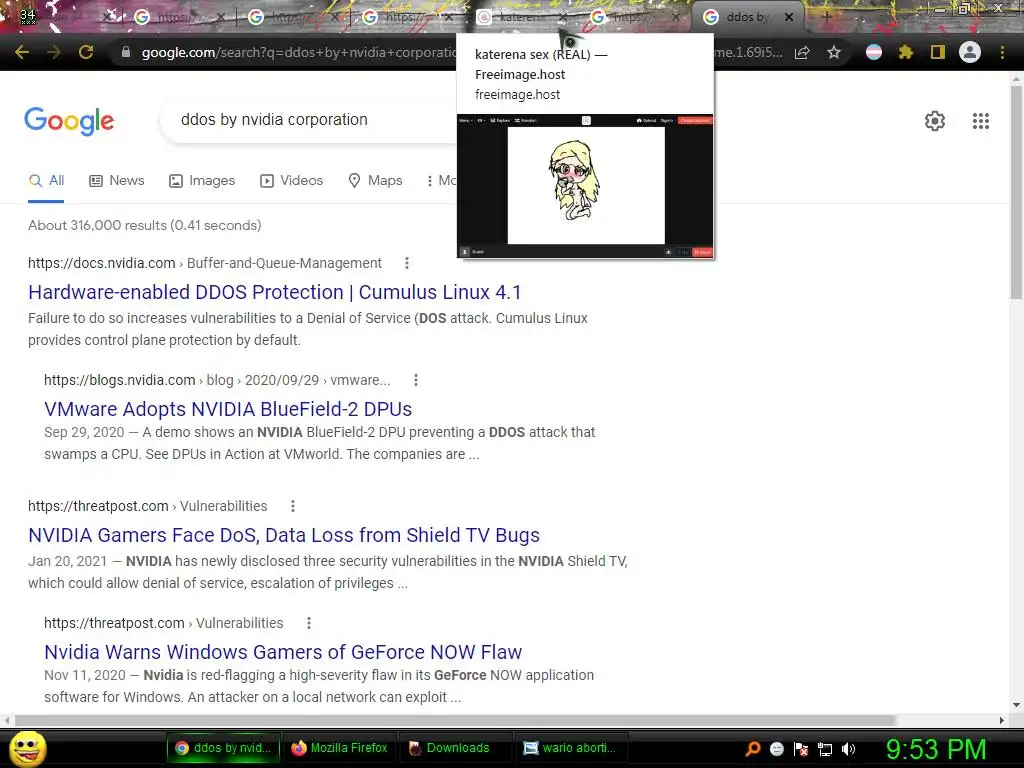Click the 'Nov 11, 2020' result date text
This screenshot has width=1024, height=768.
pyautogui.click(x=85, y=675)
